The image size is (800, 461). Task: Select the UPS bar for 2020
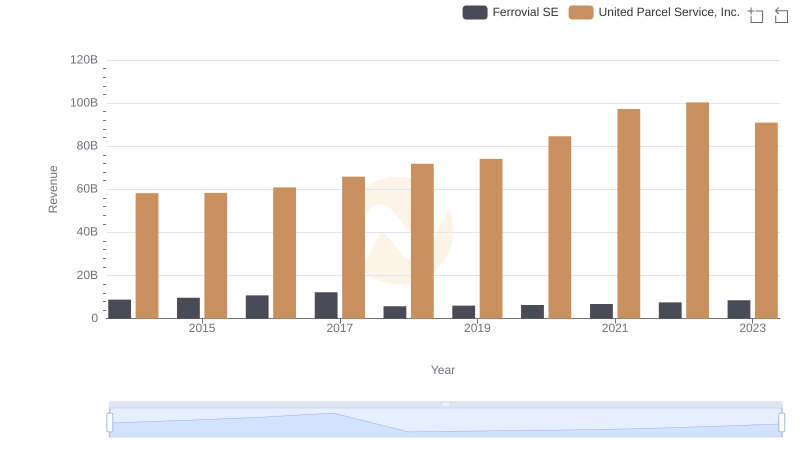(x=560, y=227)
